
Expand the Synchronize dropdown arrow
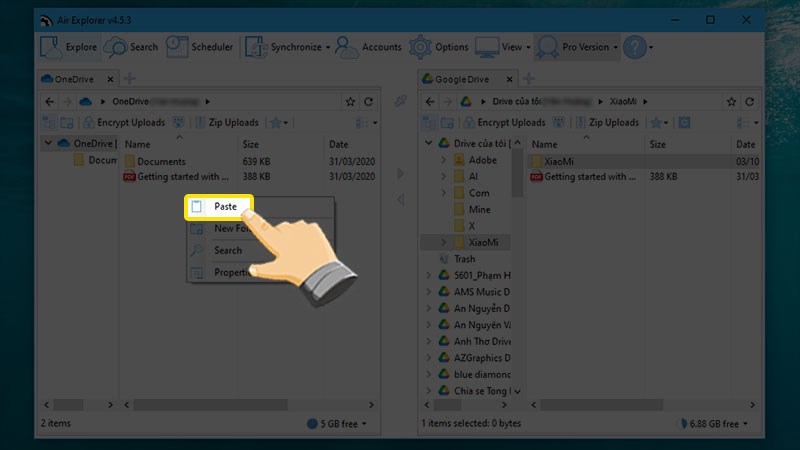tap(328, 47)
